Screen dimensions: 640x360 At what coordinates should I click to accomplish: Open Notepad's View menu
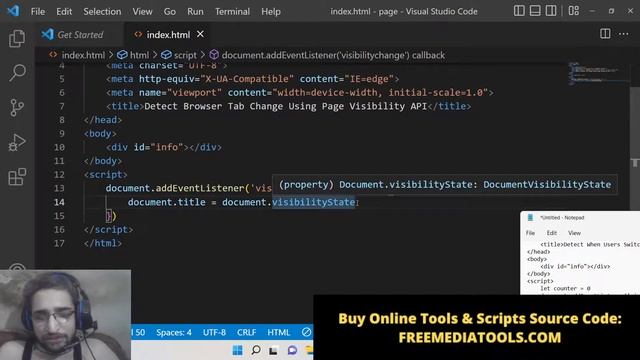pyautogui.click(x=574, y=233)
